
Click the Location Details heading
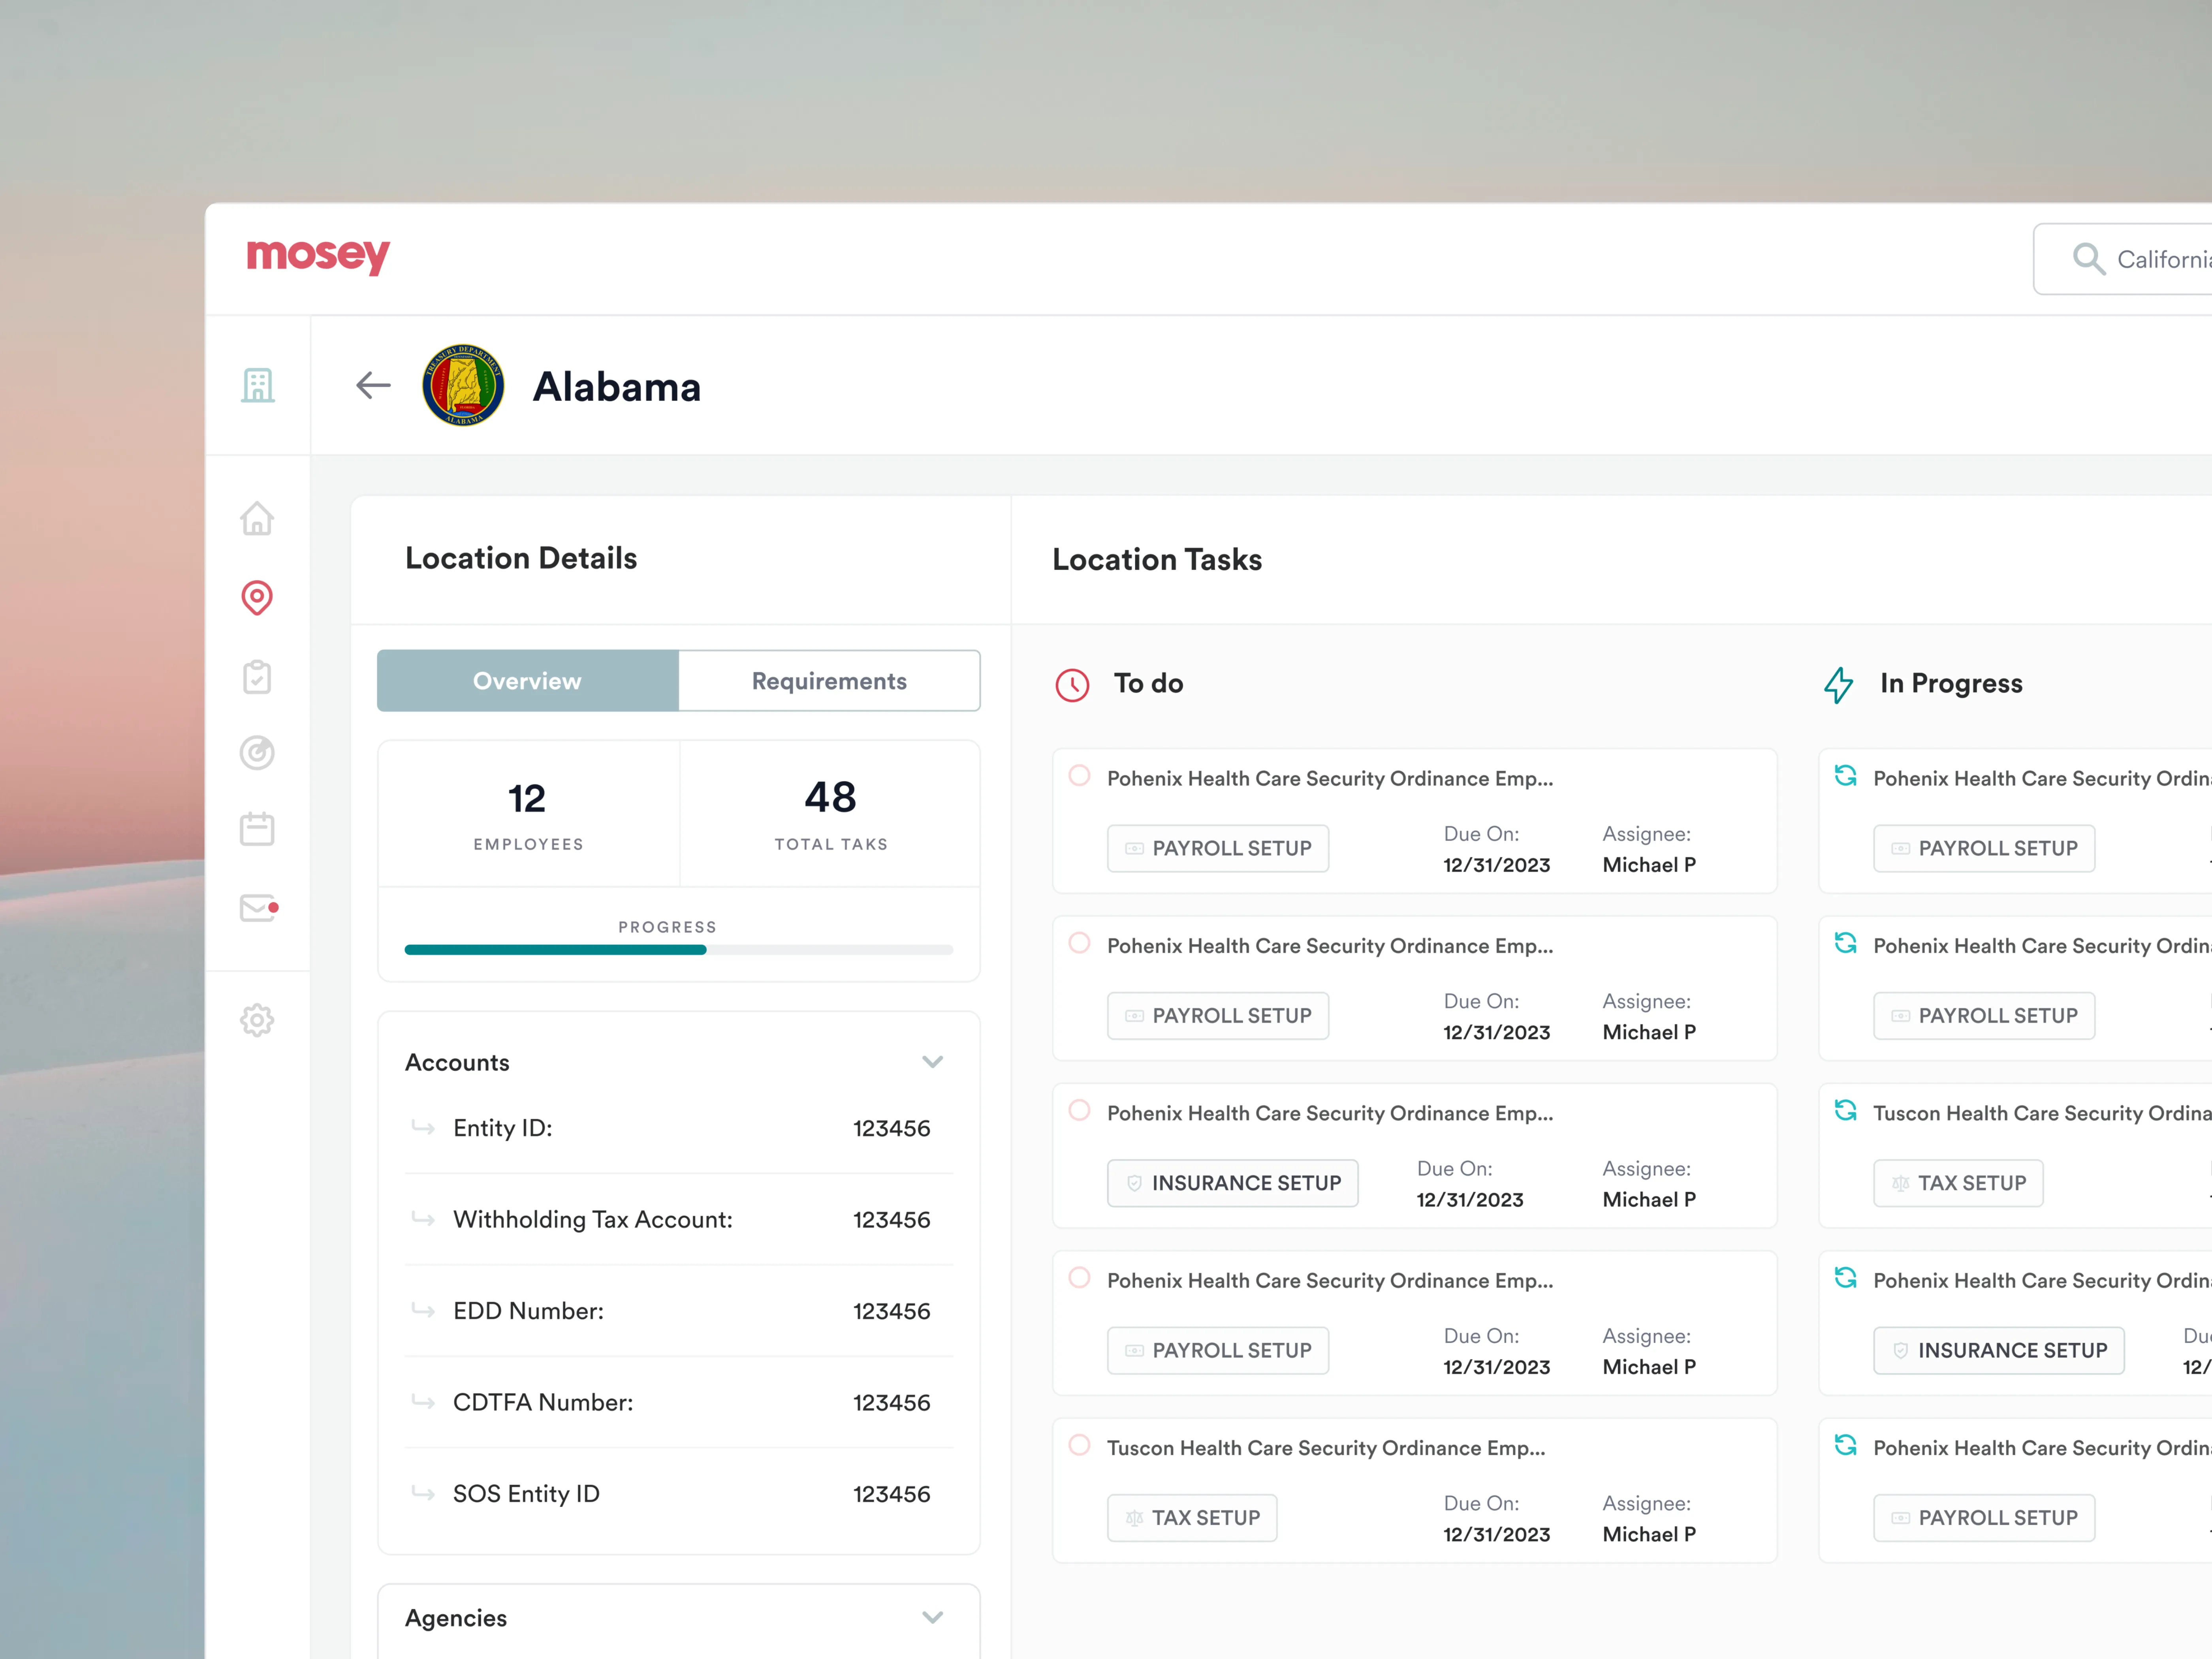click(521, 558)
